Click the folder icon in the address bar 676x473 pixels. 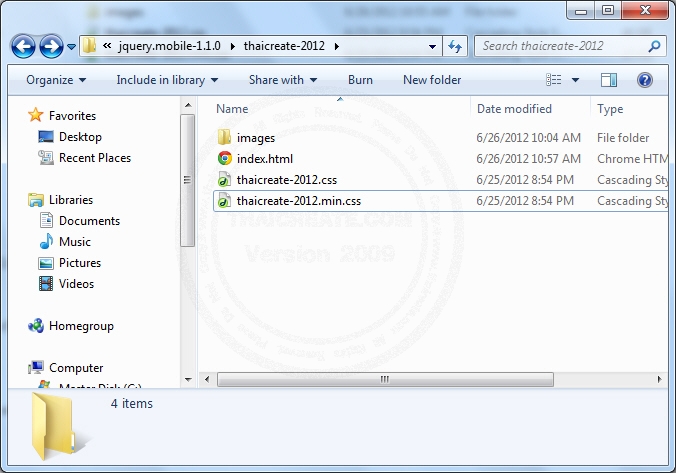coord(89,46)
